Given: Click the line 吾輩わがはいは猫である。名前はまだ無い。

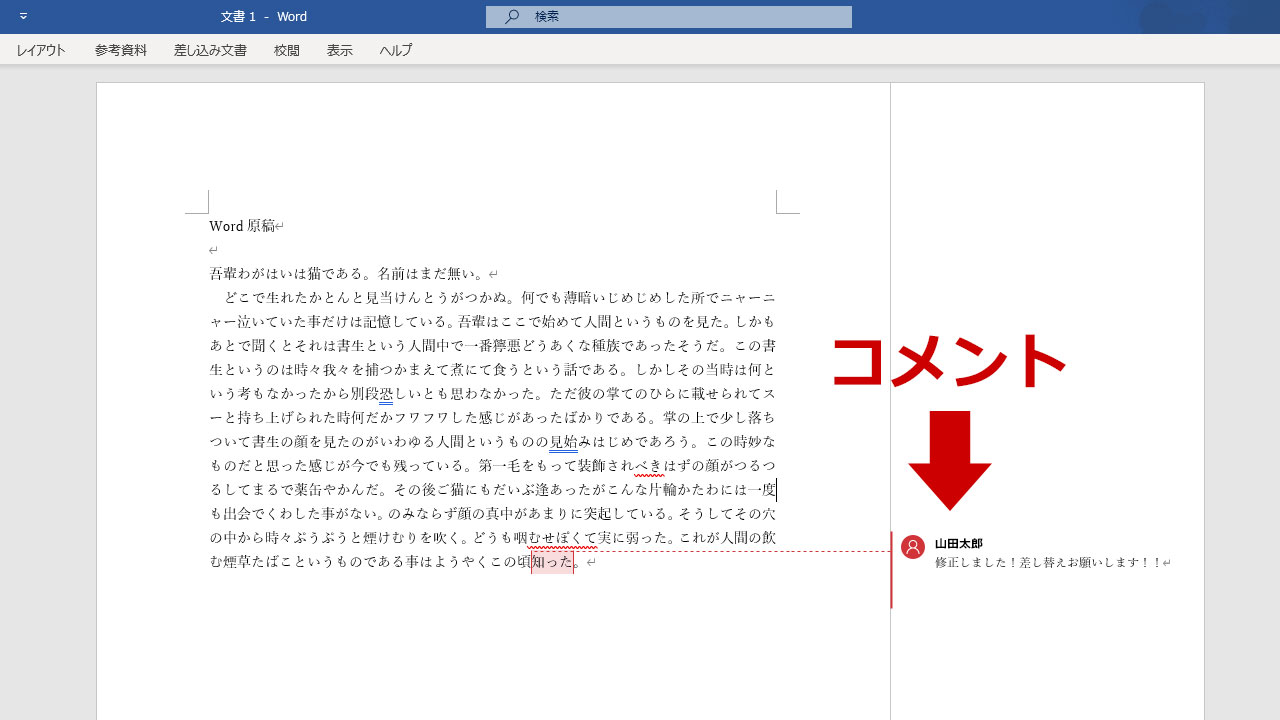Looking at the screenshot, I should pos(348,273).
